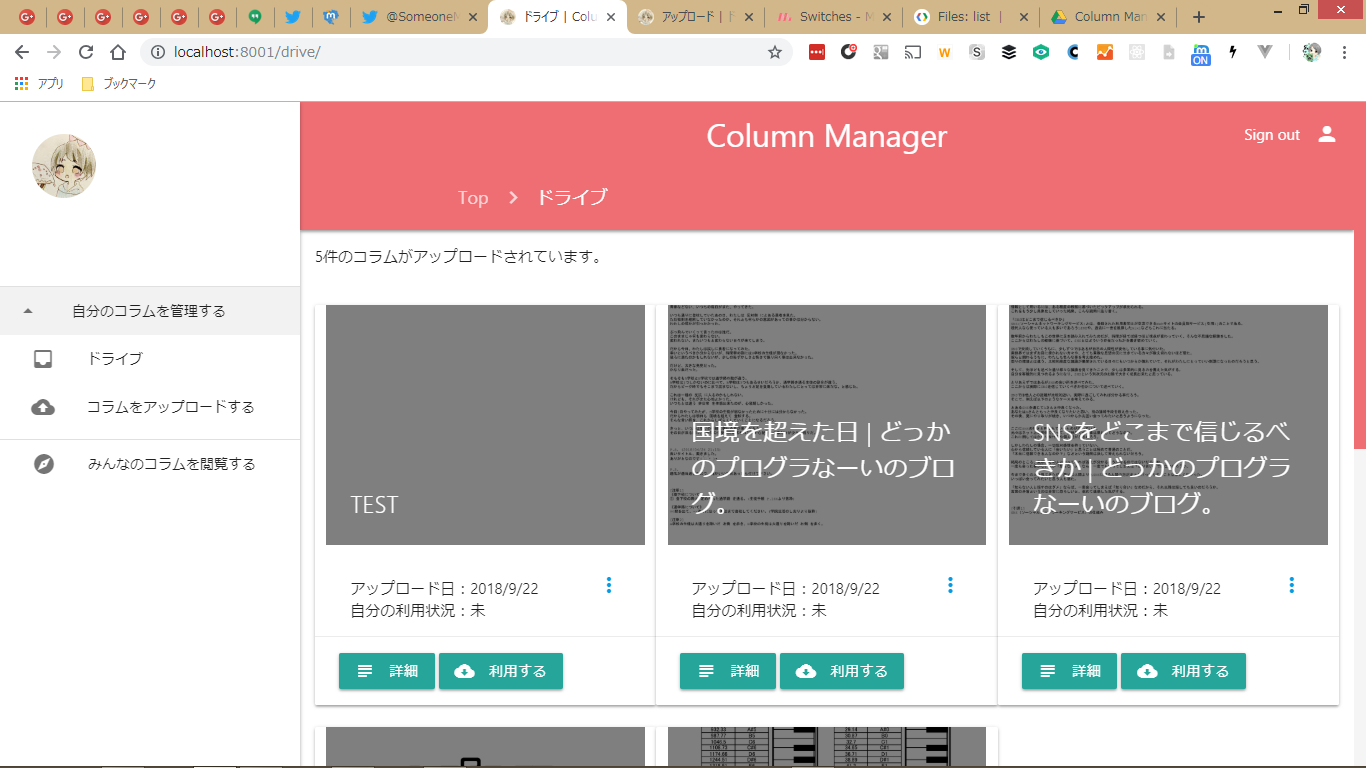Viewport: 1366px width, 768px height.
Task: Open the three-dot menu on TEST card
Action: [x=608, y=585]
